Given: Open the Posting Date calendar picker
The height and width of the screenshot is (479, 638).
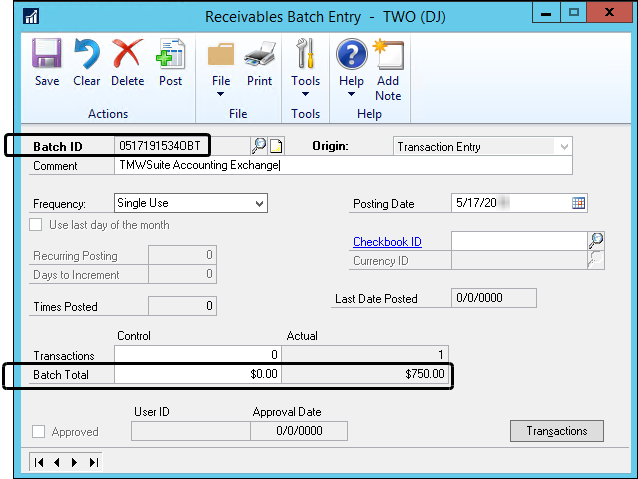Looking at the screenshot, I should coord(578,203).
